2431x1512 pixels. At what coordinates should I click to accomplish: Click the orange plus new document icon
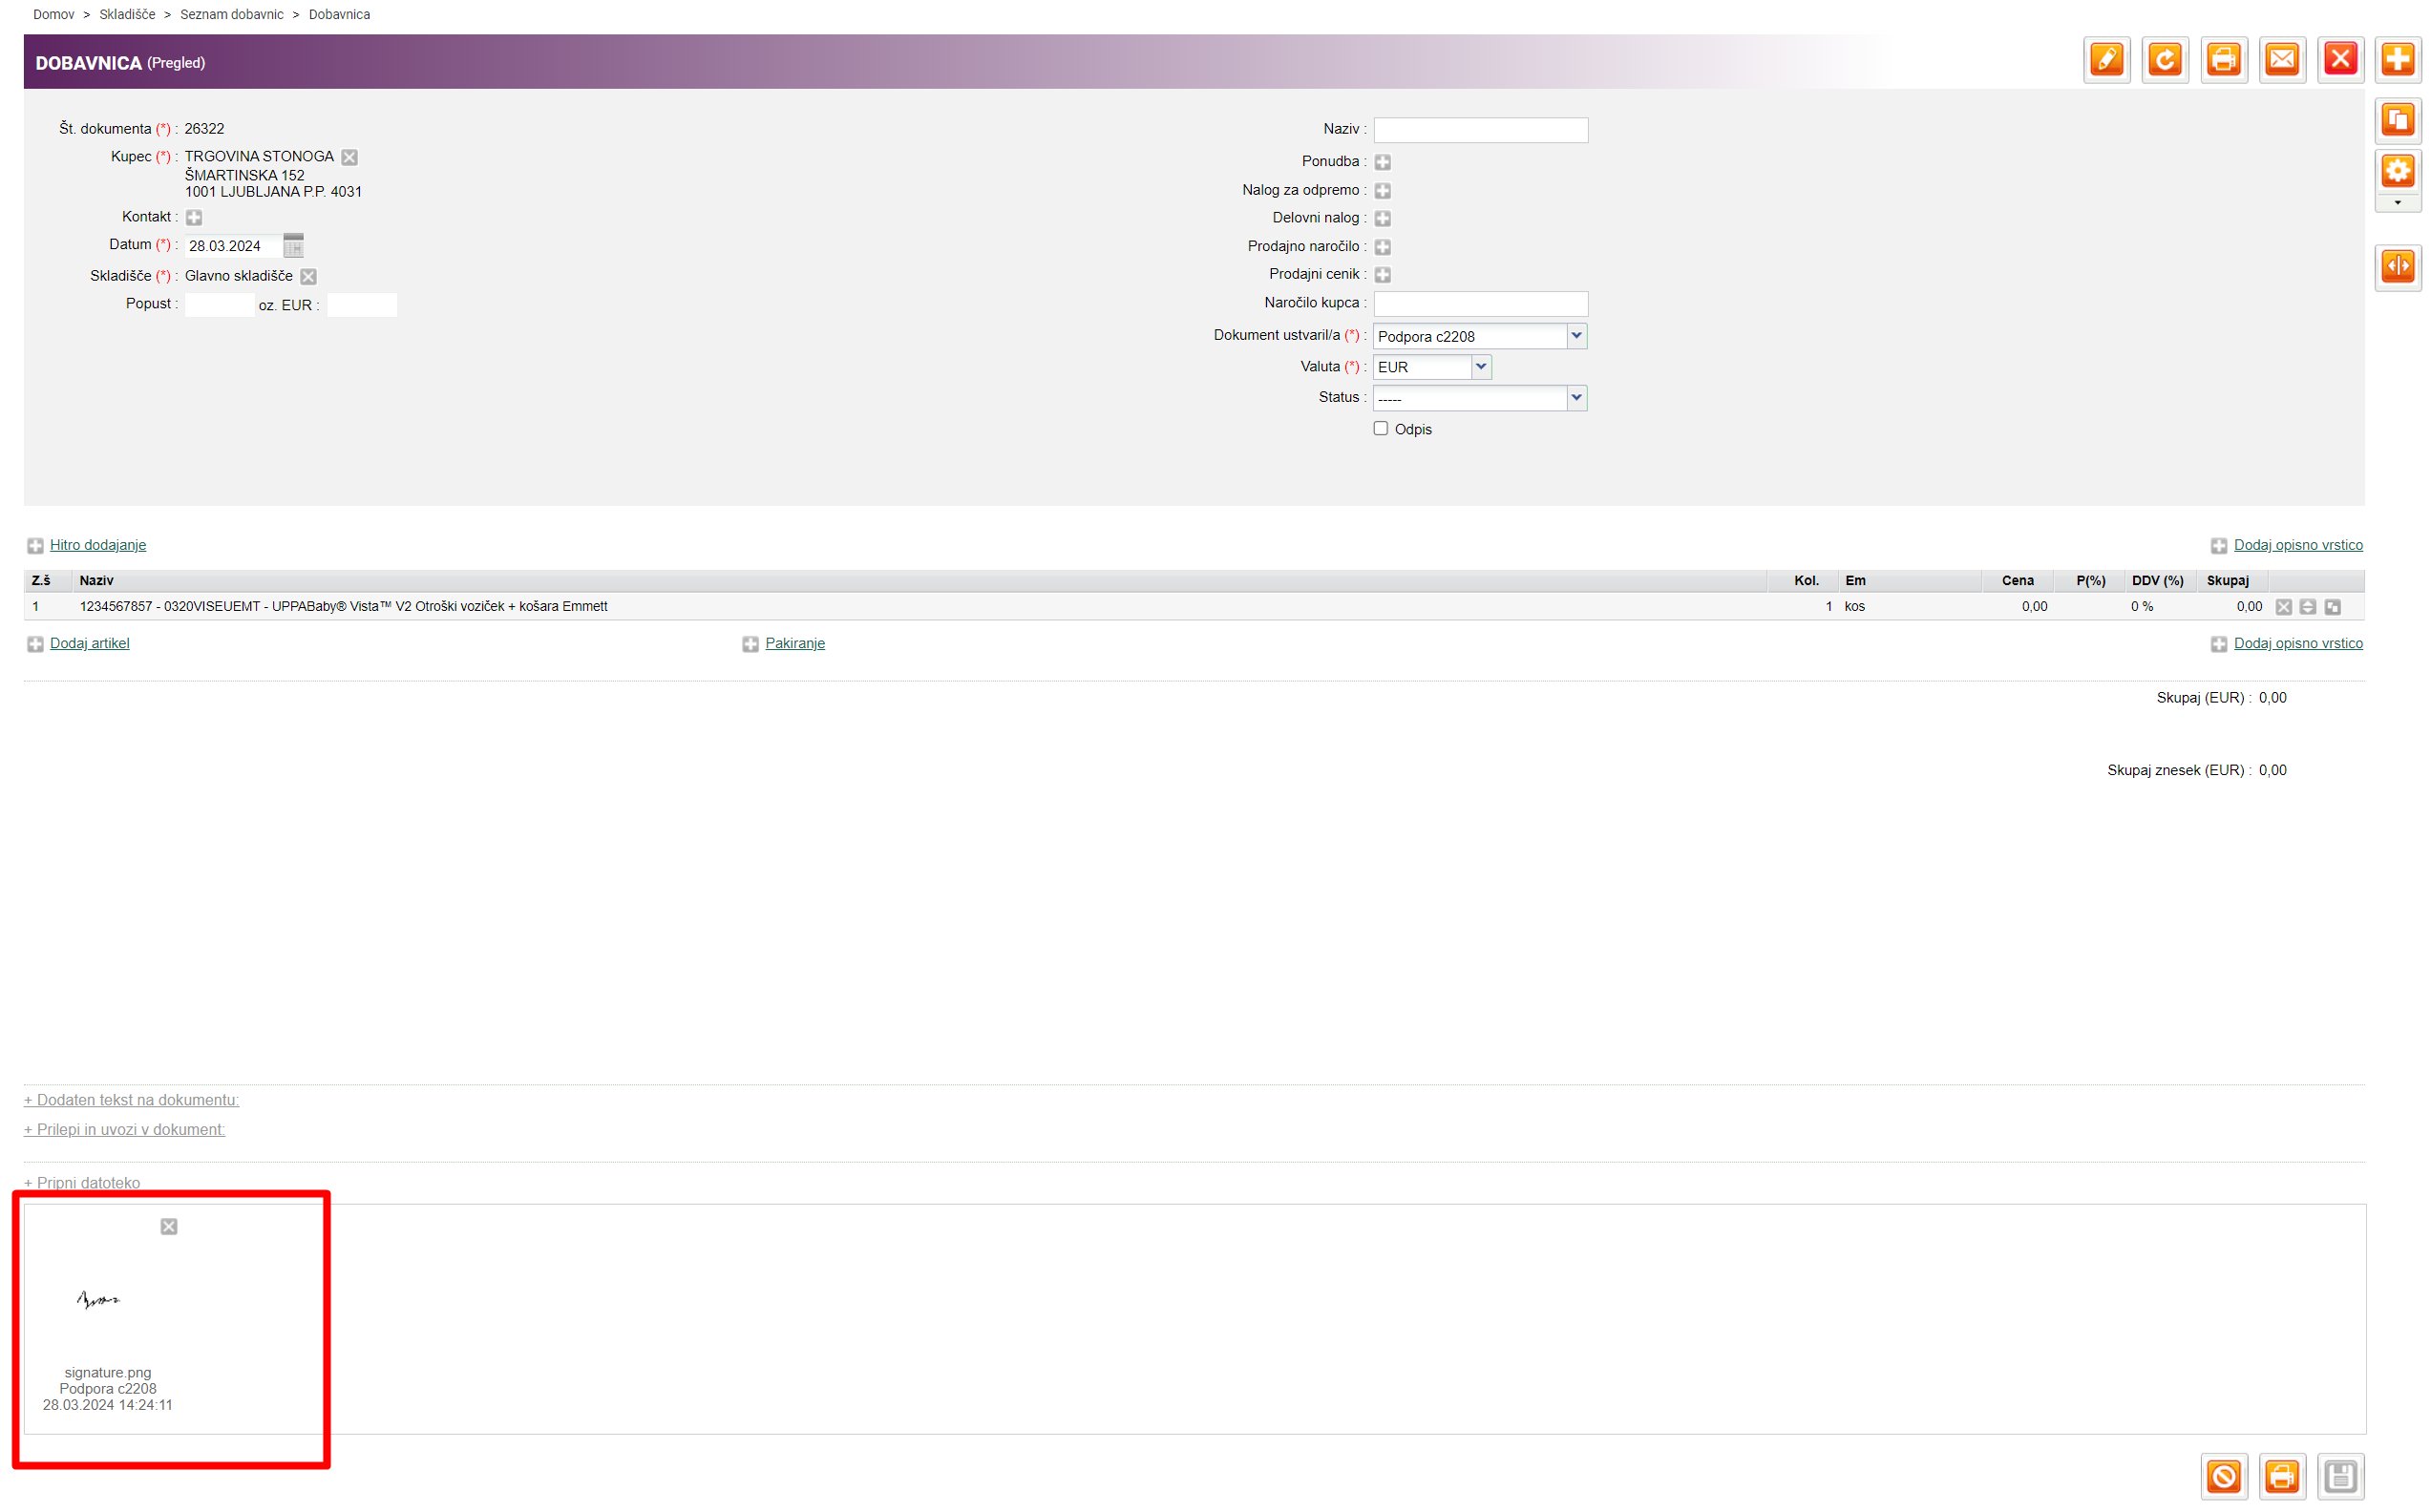click(2398, 60)
